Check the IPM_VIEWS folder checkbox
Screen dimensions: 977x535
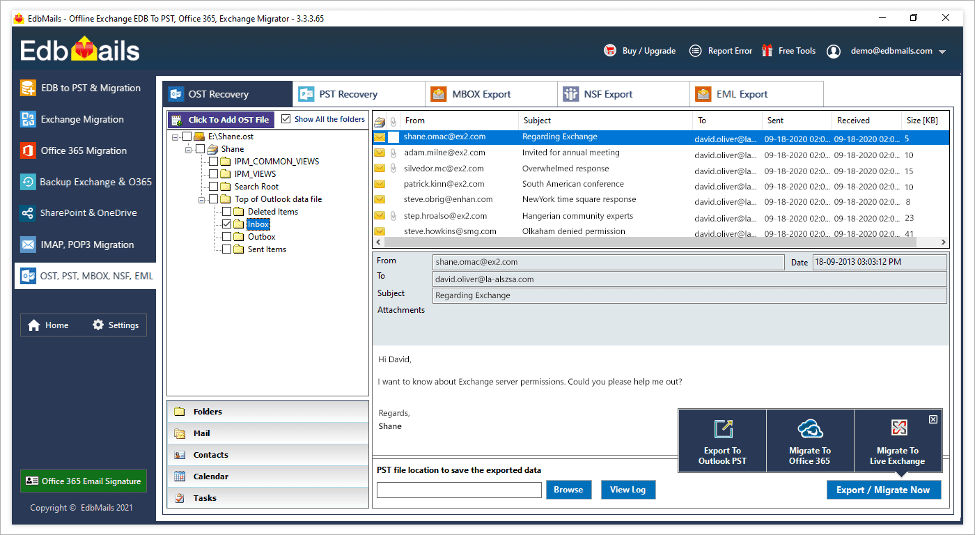[213, 174]
